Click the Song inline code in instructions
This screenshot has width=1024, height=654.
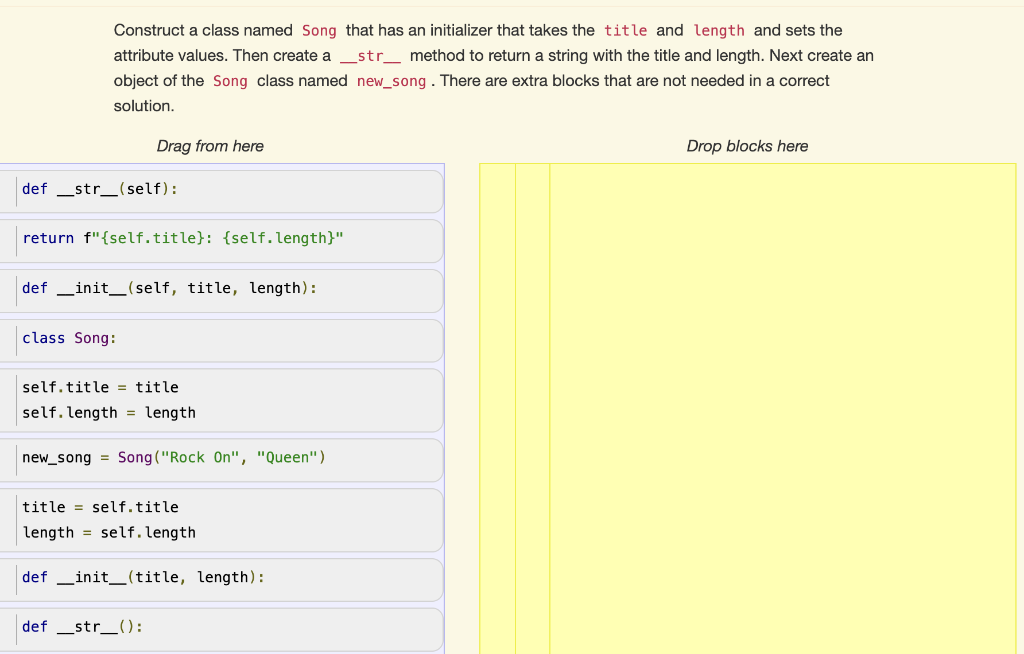(x=319, y=30)
